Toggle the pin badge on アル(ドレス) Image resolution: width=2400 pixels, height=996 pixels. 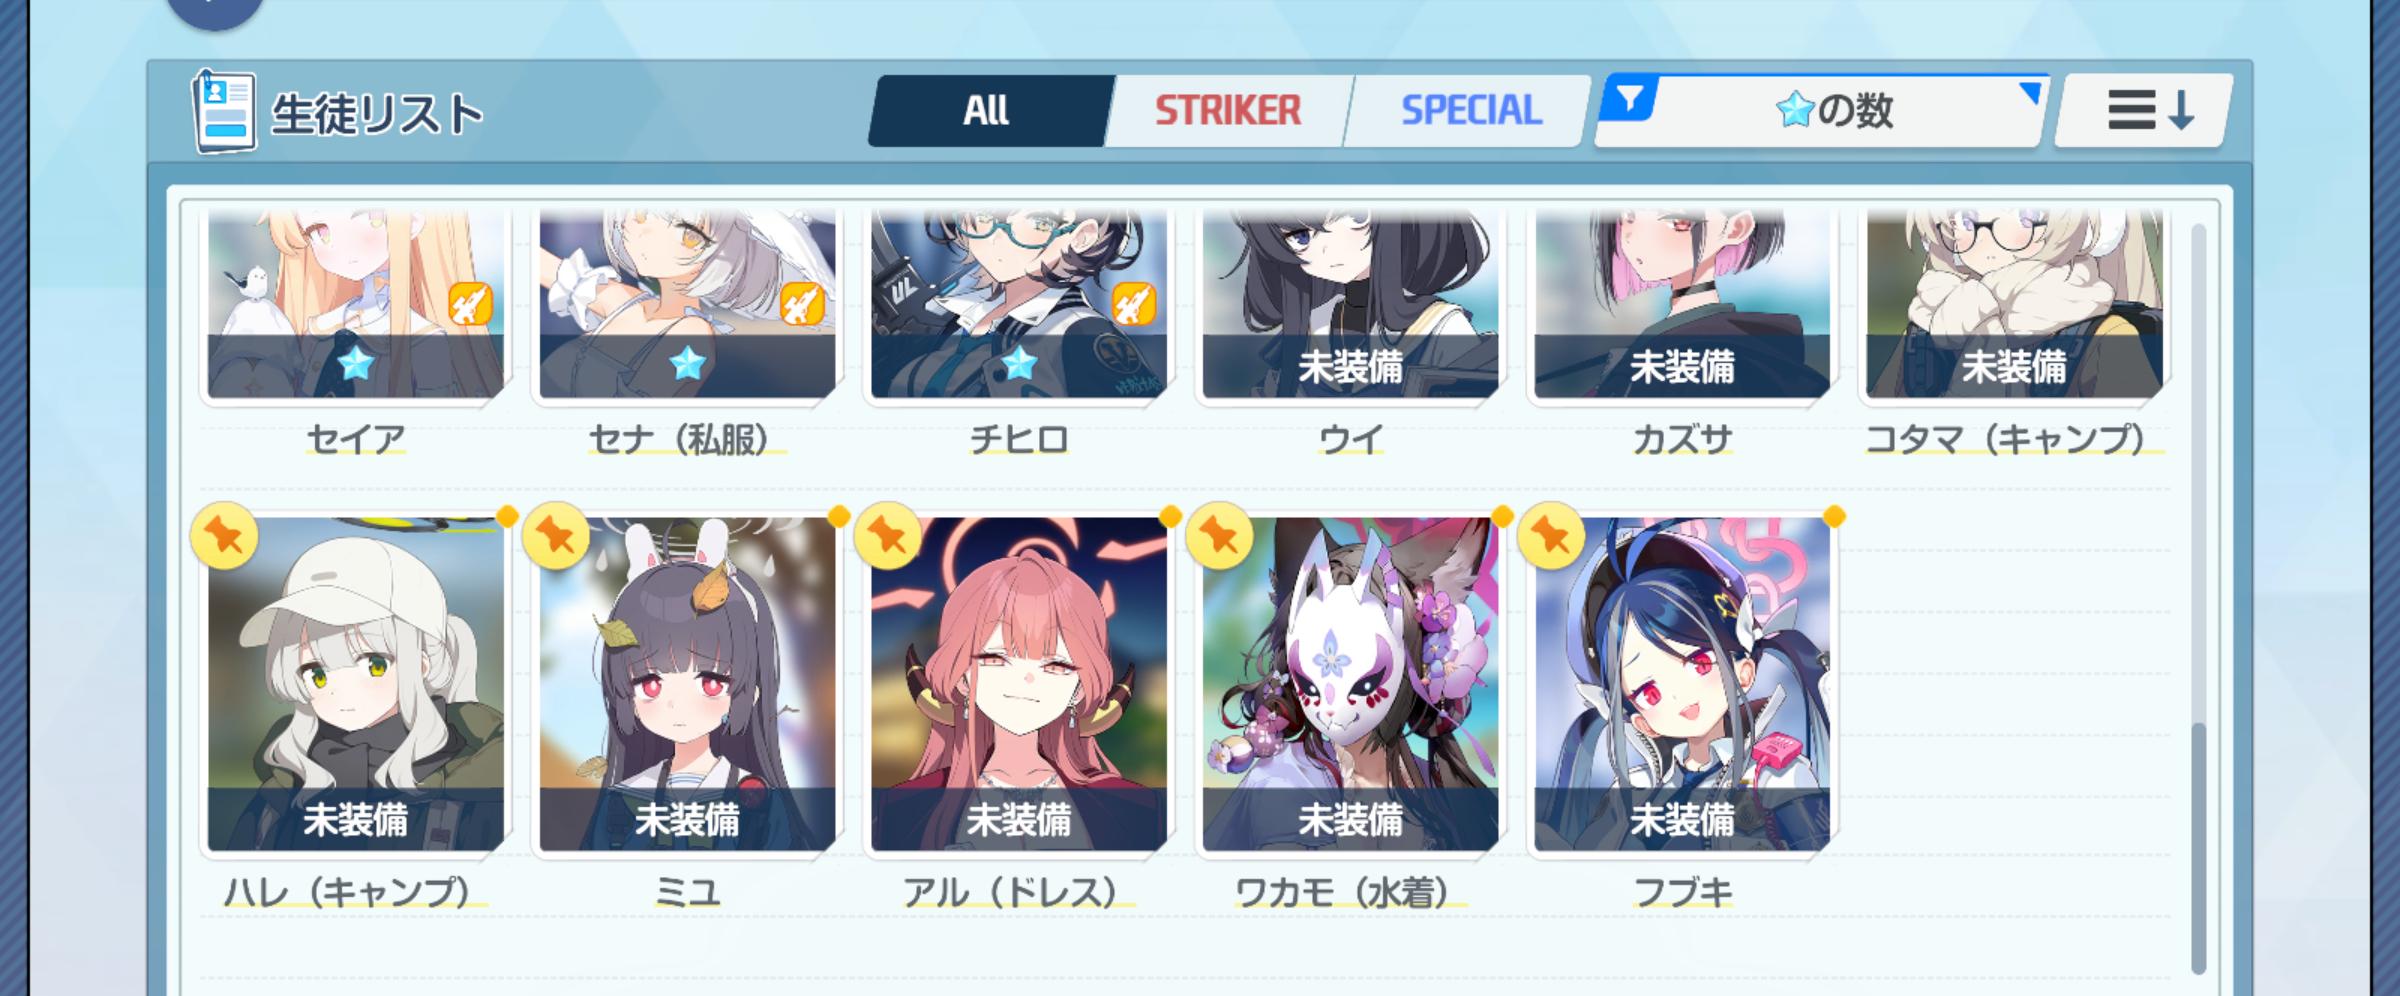[888, 536]
